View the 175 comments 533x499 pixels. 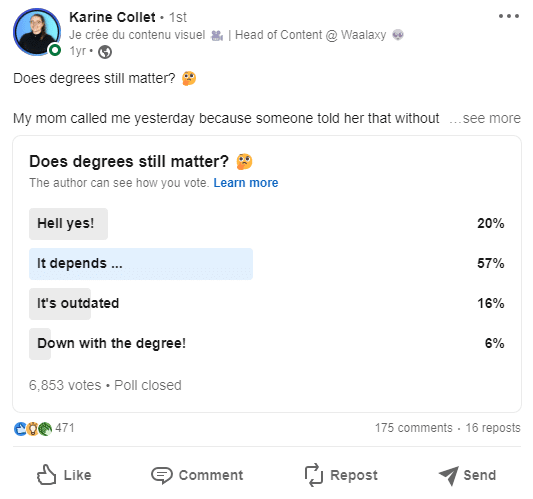[414, 428]
